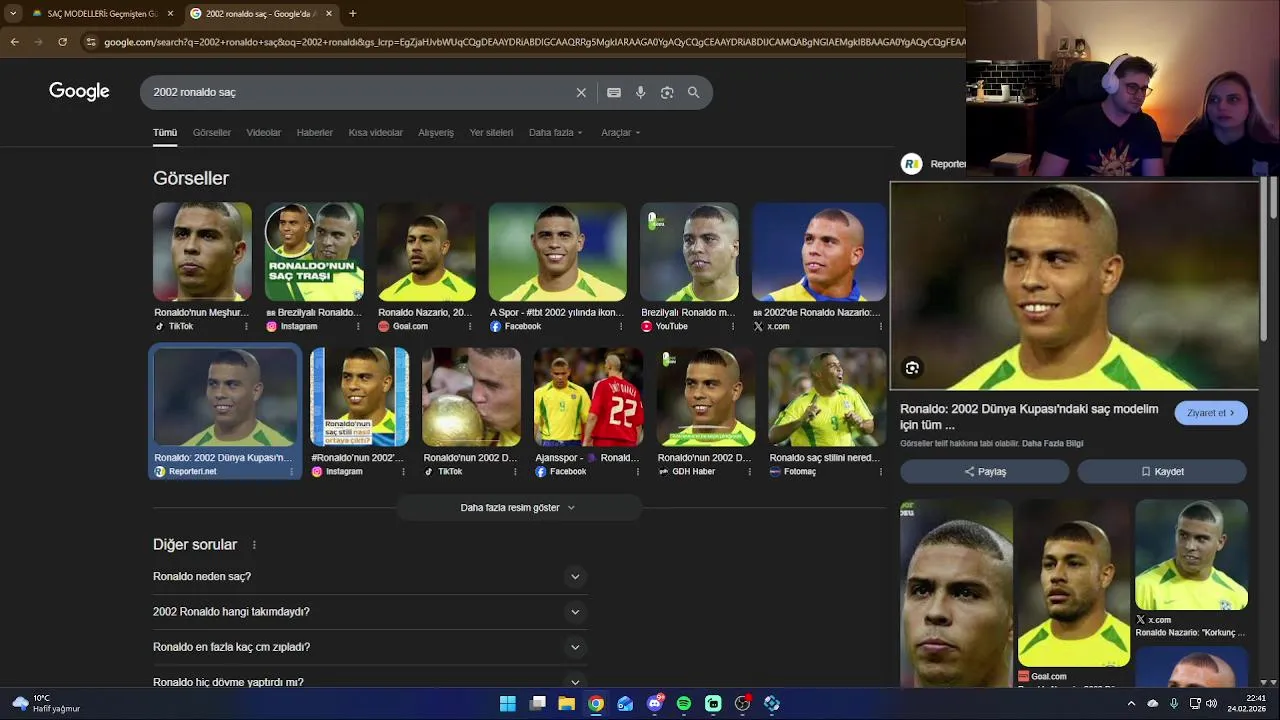Open volume control in system tray
Screen dimensions: 1280x720
[x=1212, y=703]
